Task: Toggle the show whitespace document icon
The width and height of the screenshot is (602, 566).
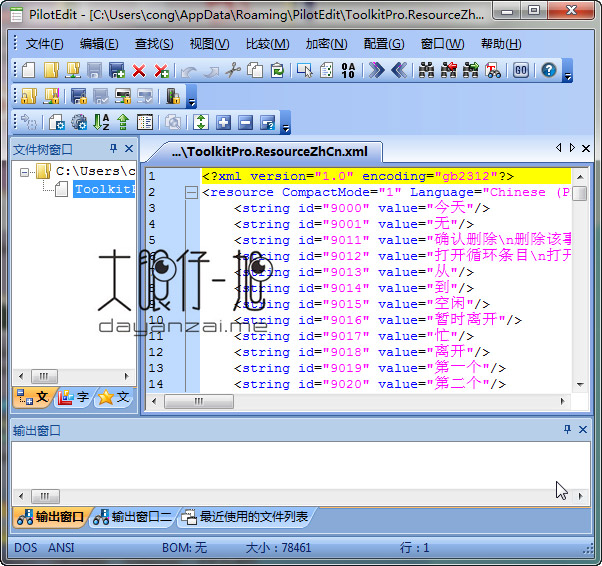Action: (x=326, y=70)
